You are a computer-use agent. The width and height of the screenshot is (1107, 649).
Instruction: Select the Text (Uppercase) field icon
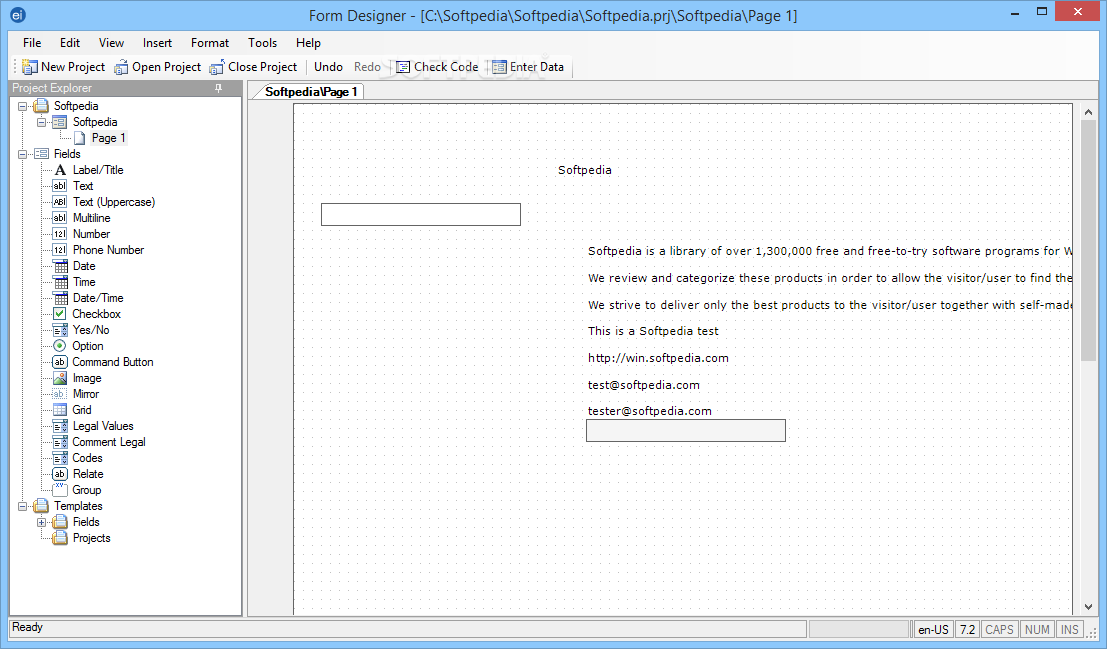click(60, 202)
